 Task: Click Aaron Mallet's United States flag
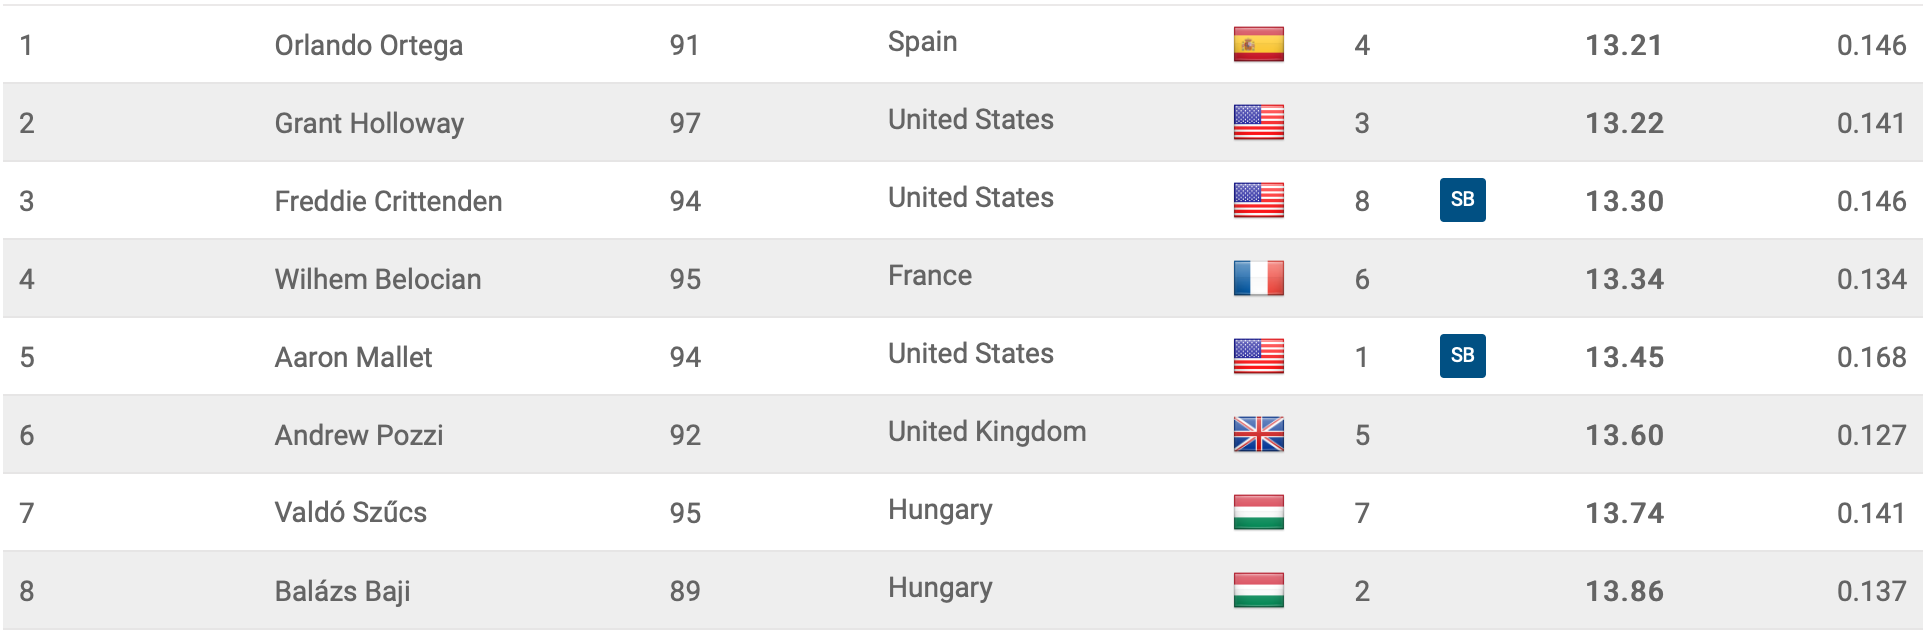pyautogui.click(x=1258, y=356)
